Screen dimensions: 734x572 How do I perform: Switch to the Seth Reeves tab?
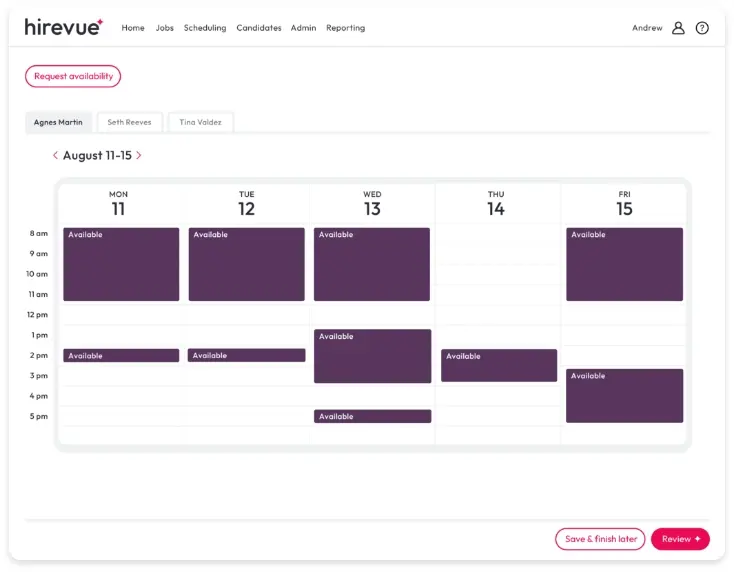pos(129,122)
